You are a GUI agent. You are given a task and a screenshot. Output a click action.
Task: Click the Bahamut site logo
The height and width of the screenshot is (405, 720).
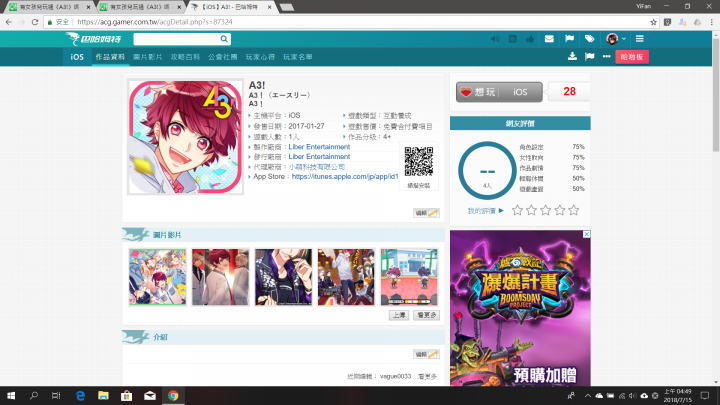[93, 39]
